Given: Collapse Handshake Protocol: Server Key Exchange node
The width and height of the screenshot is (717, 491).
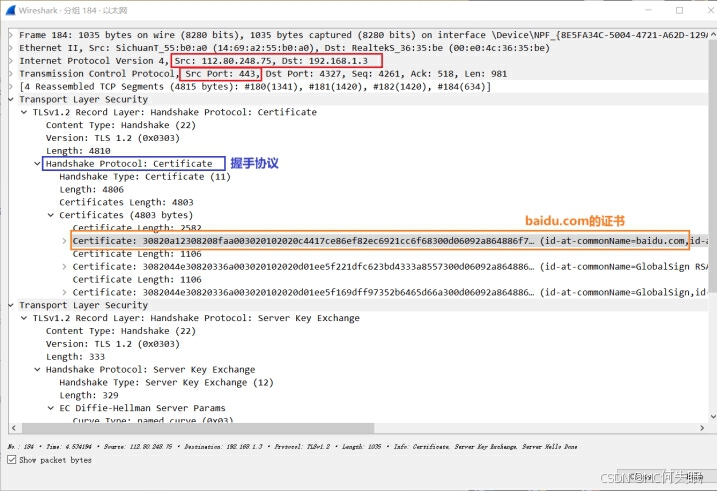Looking at the screenshot, I should pos(38,369).
